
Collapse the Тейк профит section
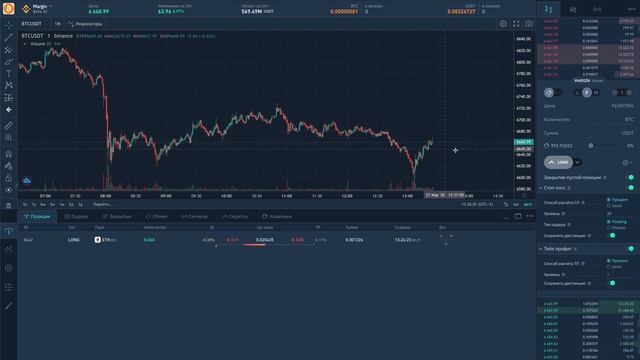click(541, 249)
